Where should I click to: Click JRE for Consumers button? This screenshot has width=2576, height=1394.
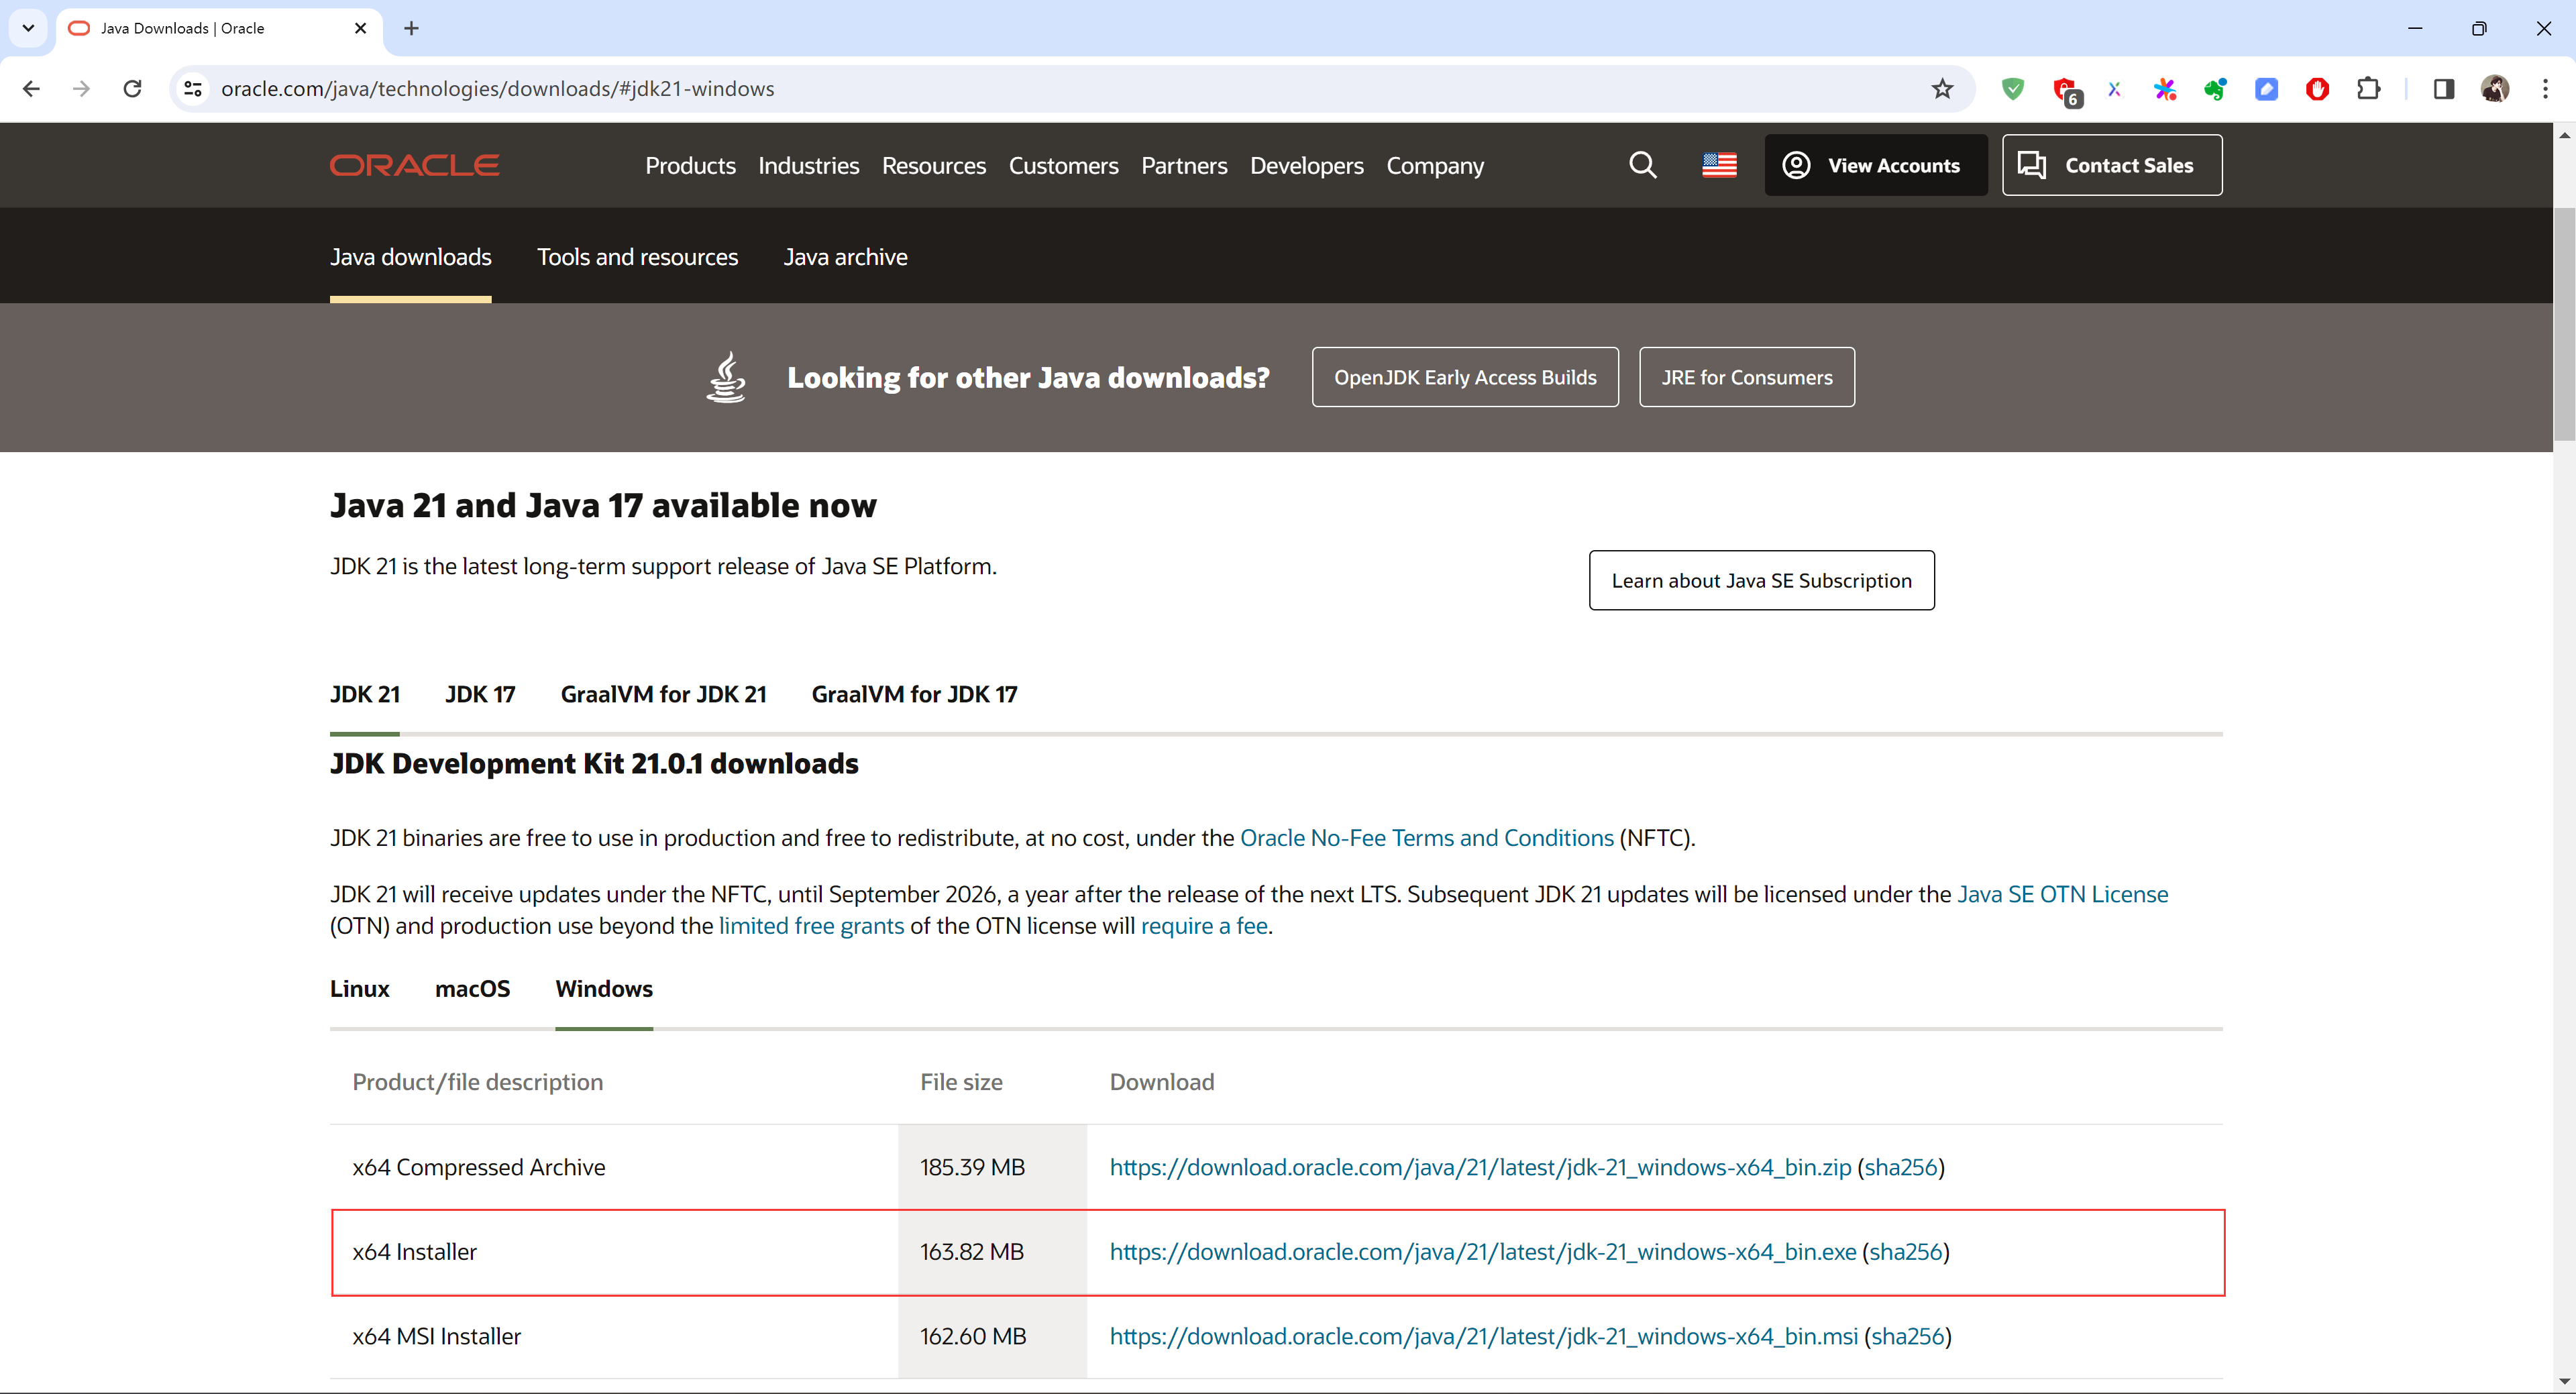(1747, 377)
